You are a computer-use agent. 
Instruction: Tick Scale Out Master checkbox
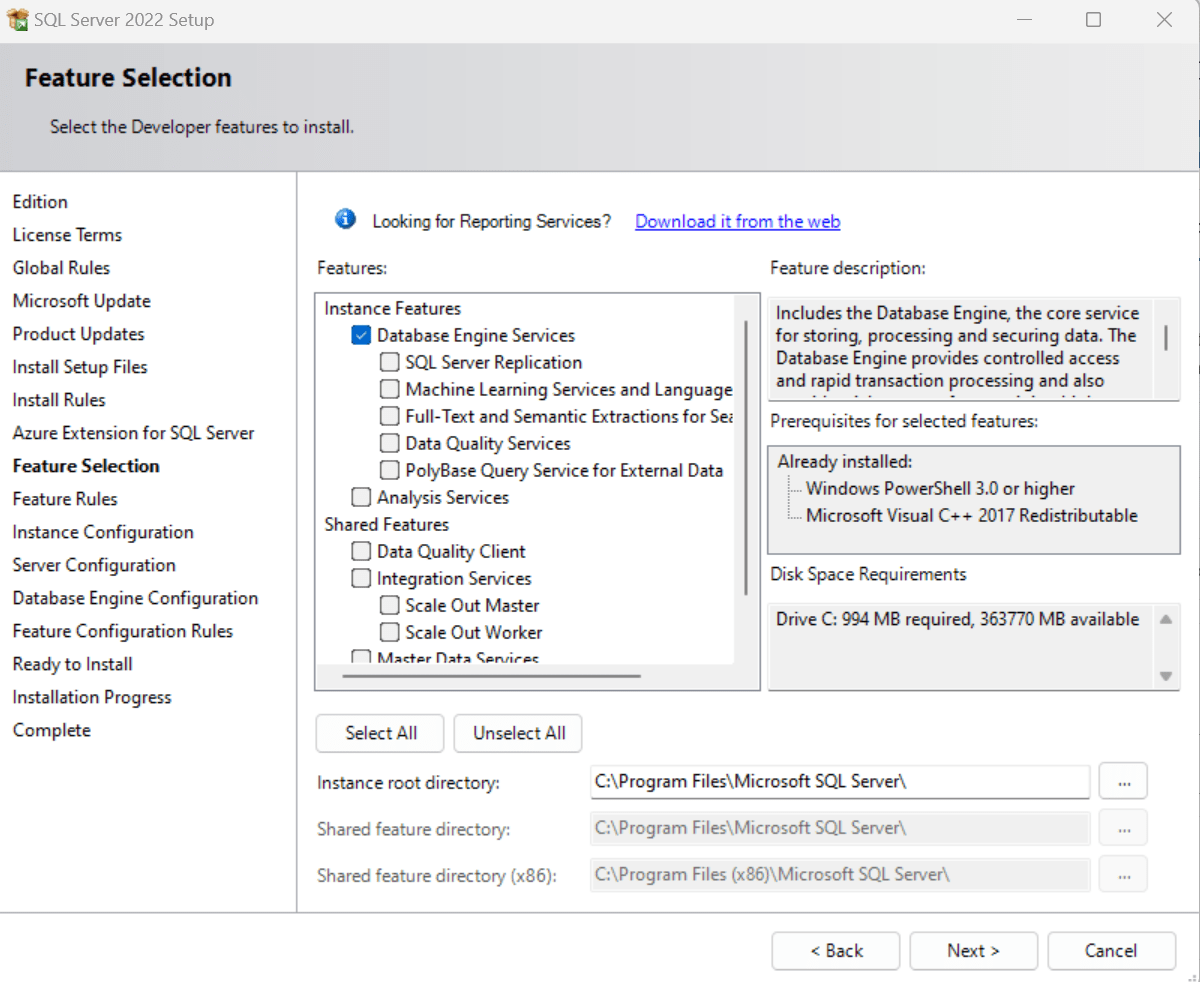pyautogui.click(x=389, y=606)
